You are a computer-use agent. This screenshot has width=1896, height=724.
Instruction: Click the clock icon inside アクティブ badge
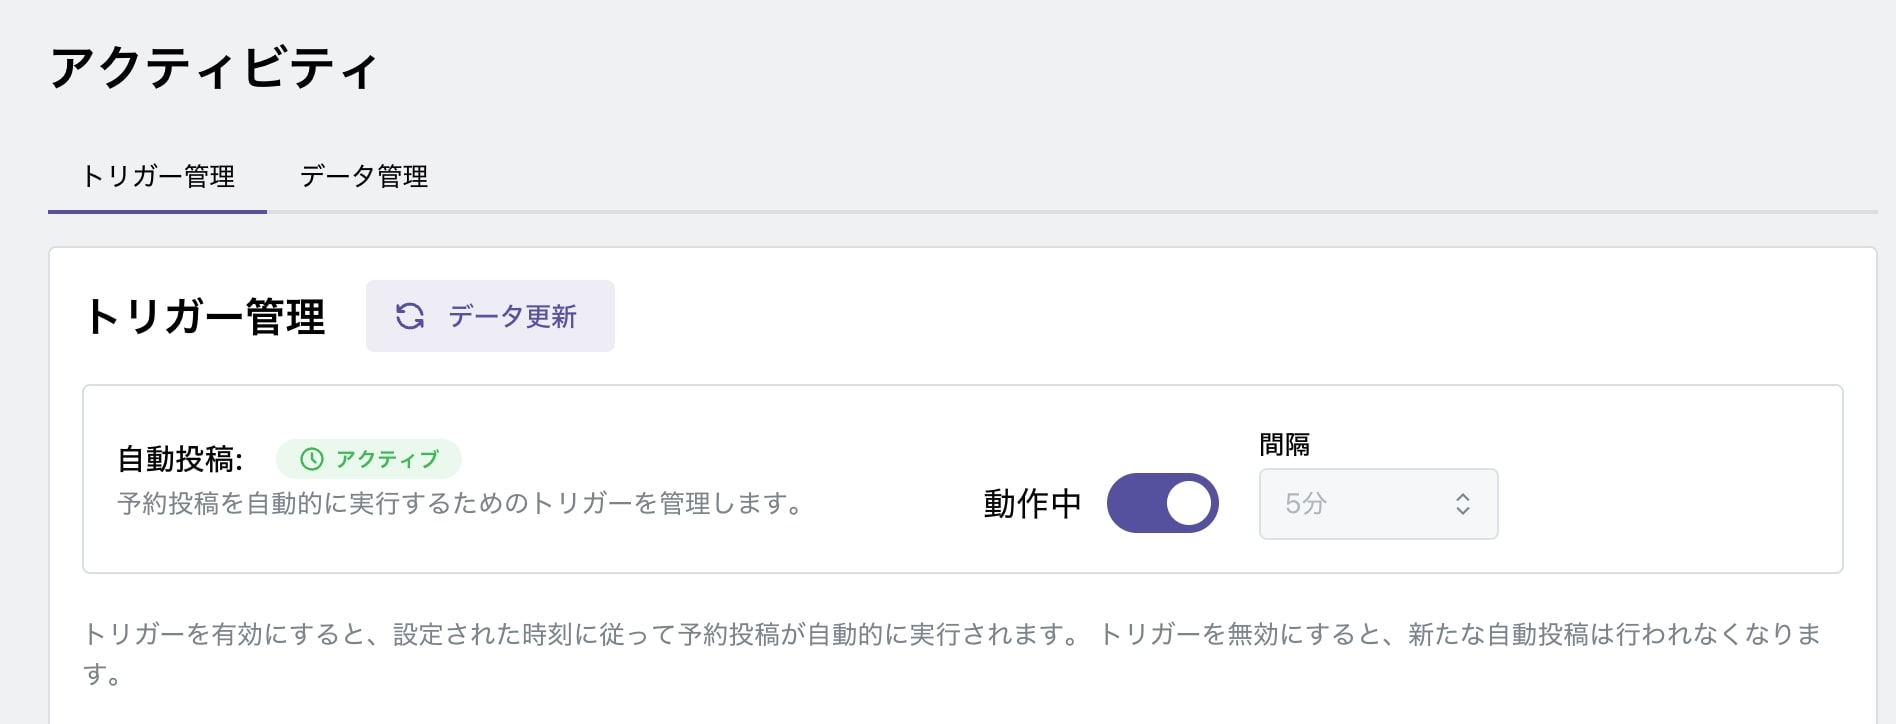point(311,459)
